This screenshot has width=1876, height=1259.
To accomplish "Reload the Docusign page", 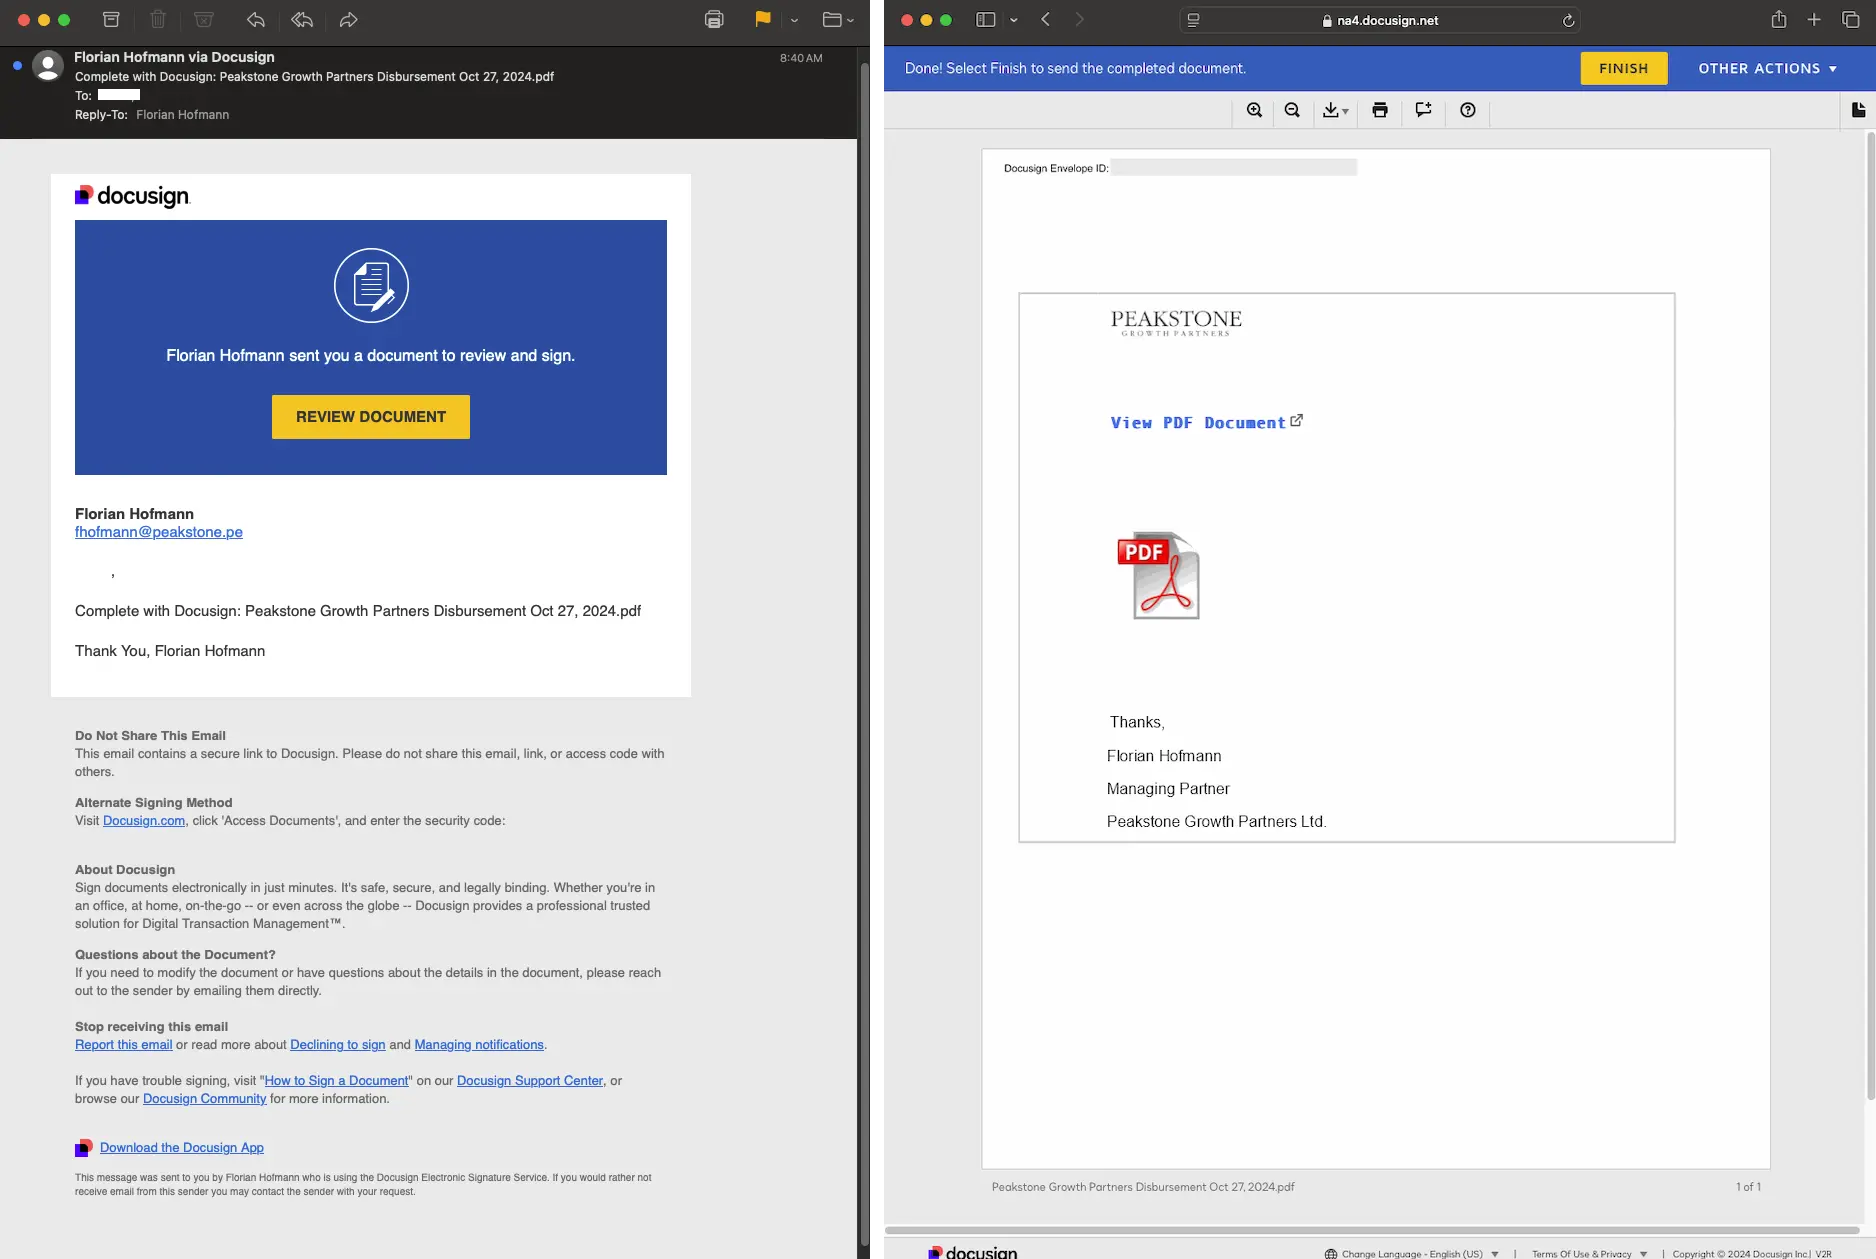I will tap(1568, 20).
